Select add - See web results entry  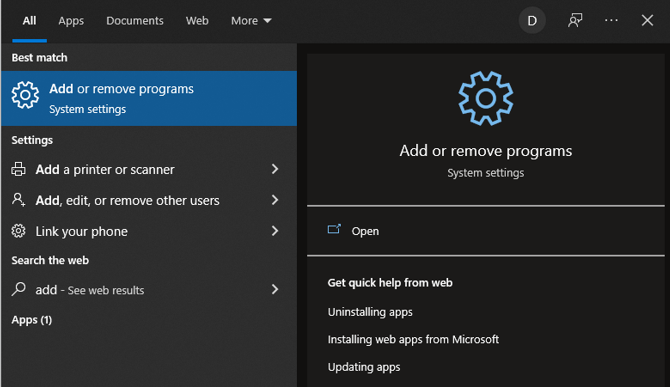pos(149,290)
